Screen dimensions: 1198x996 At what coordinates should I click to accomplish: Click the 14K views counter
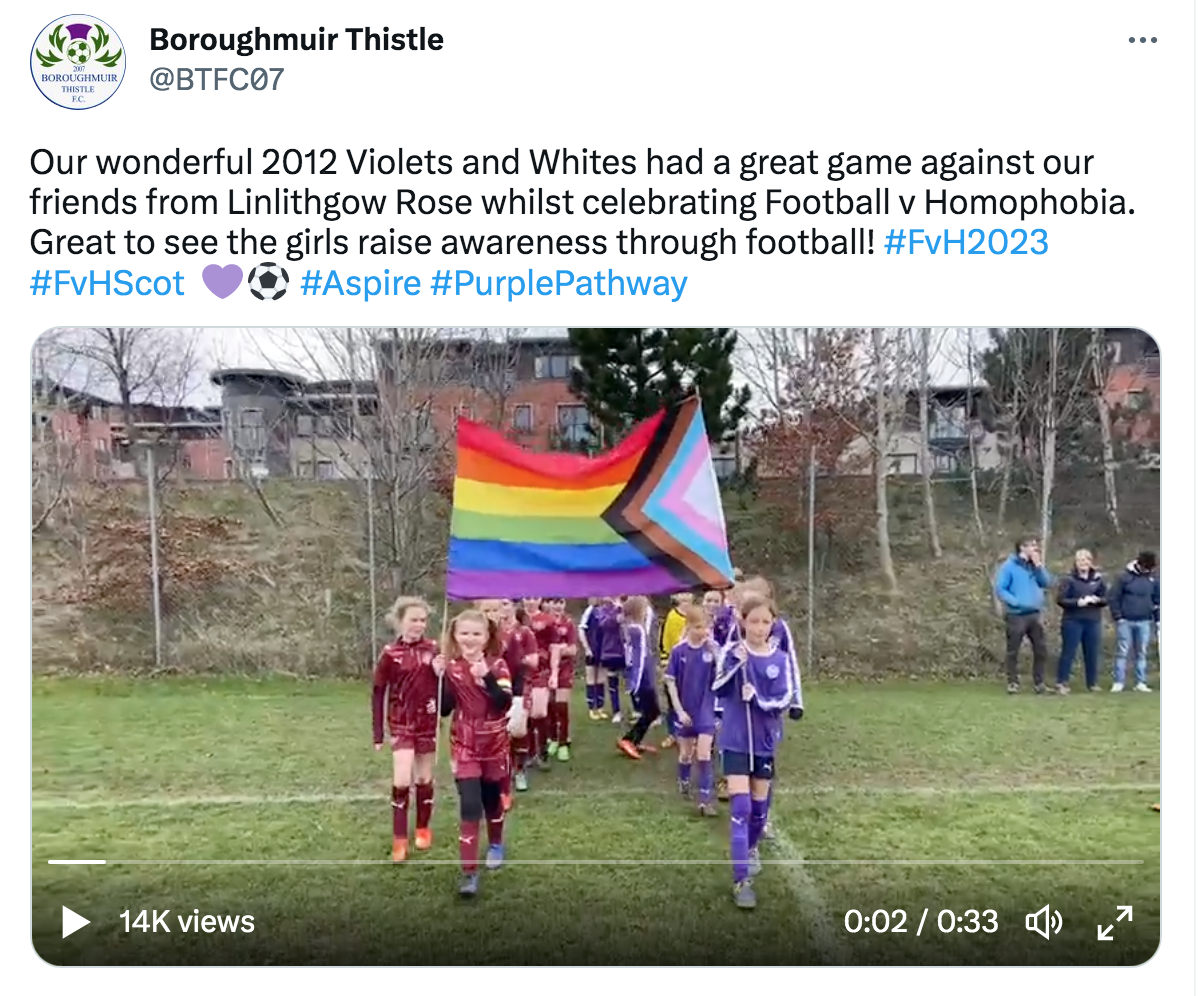(x=187, y=922)
